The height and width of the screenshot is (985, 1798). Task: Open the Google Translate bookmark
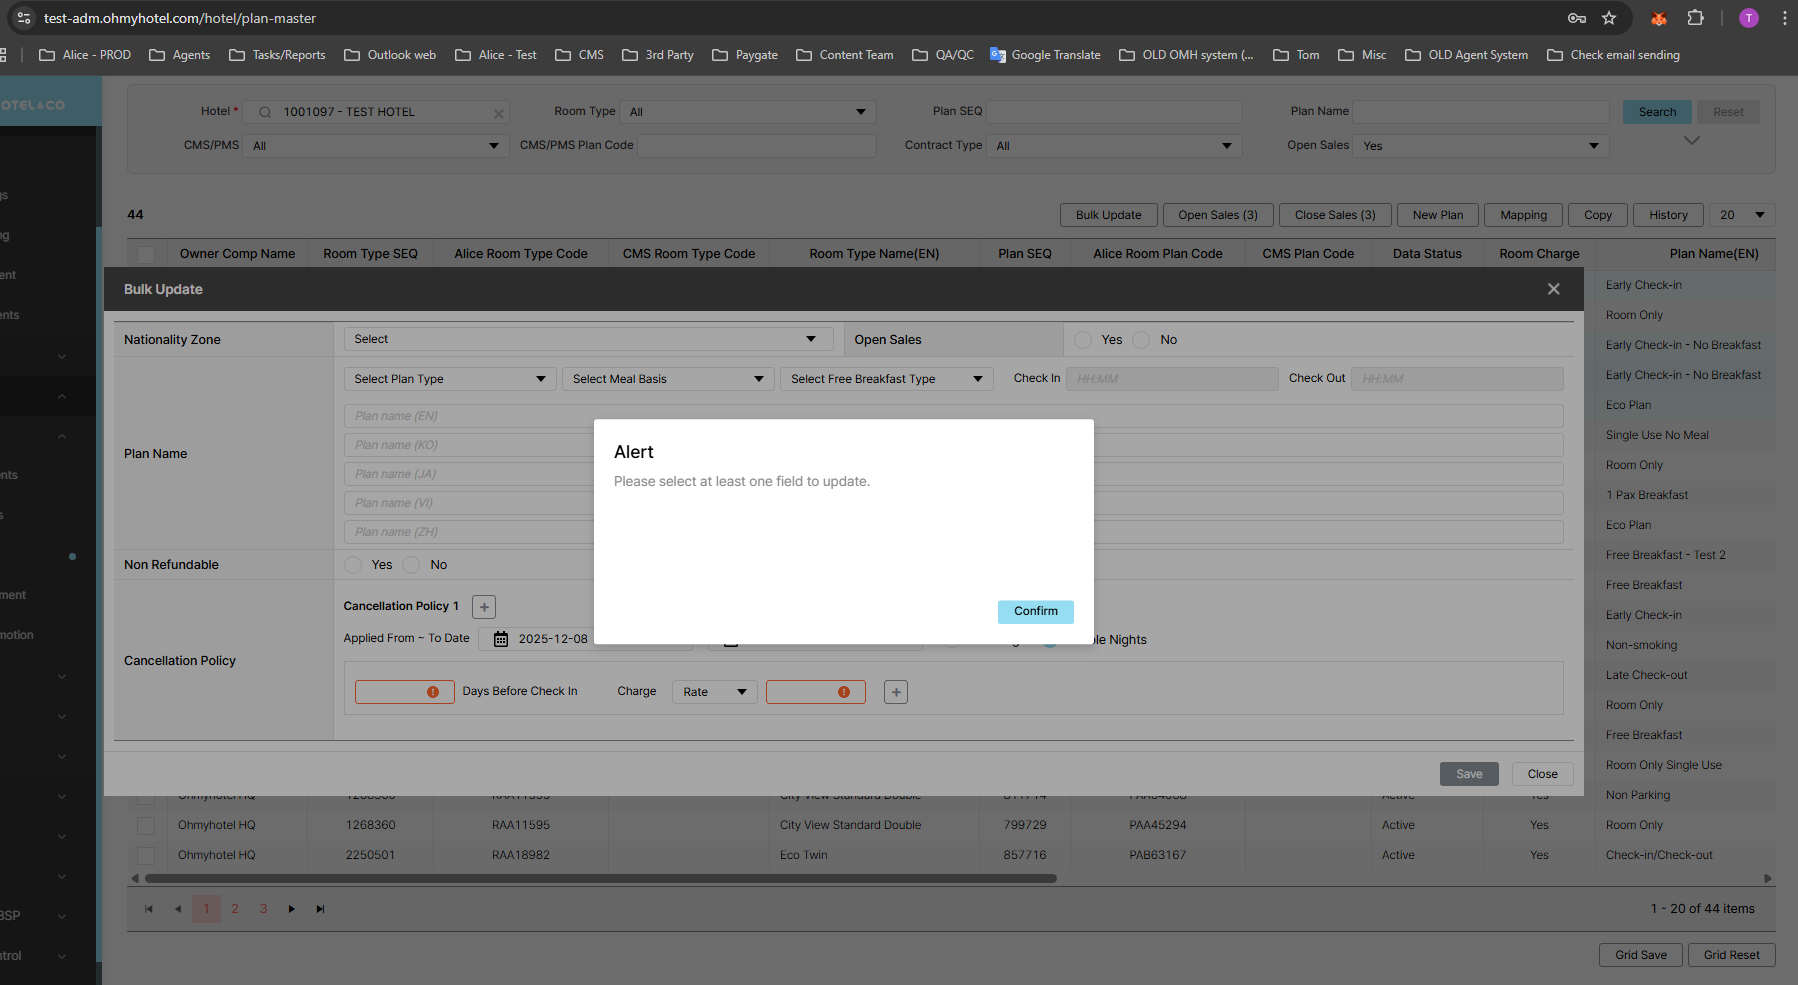pyautogui.click(x=1045, y=55)
